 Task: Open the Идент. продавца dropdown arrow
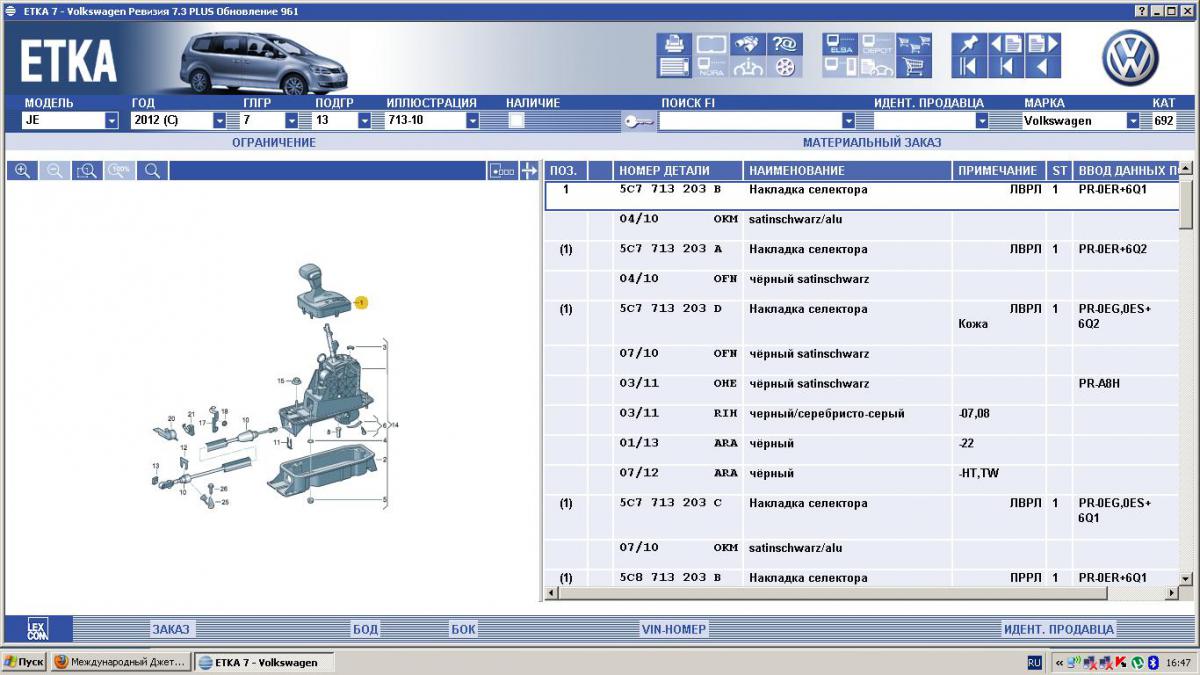point(982,120)
